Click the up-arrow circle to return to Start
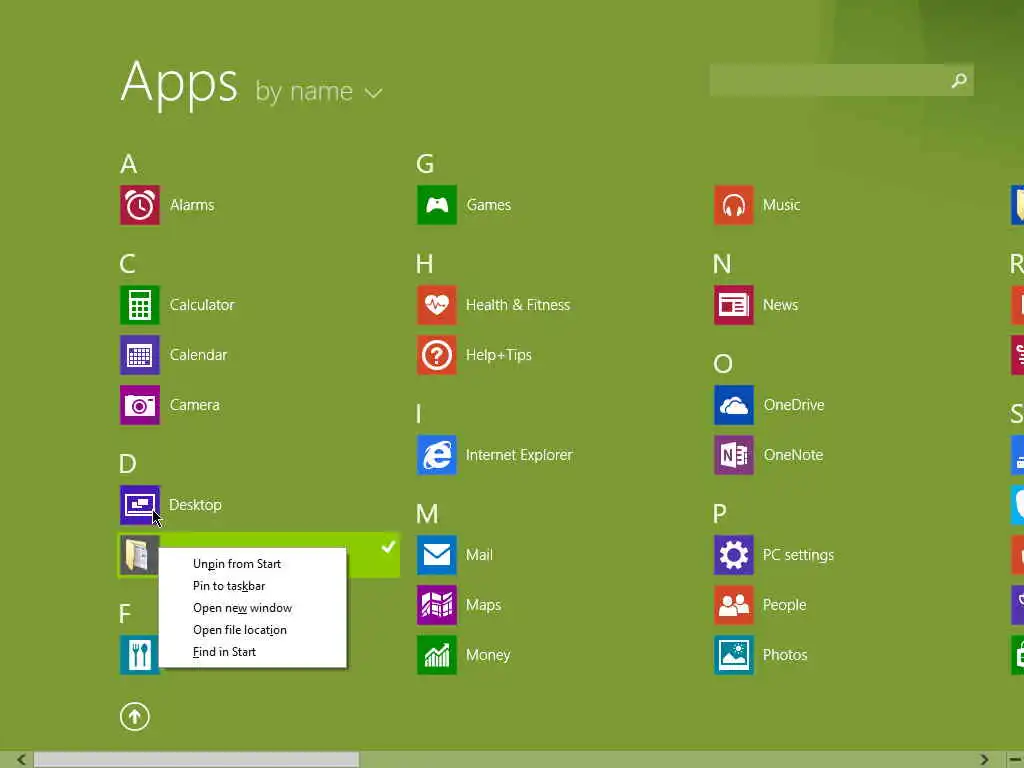 click(x=135, y=717)
